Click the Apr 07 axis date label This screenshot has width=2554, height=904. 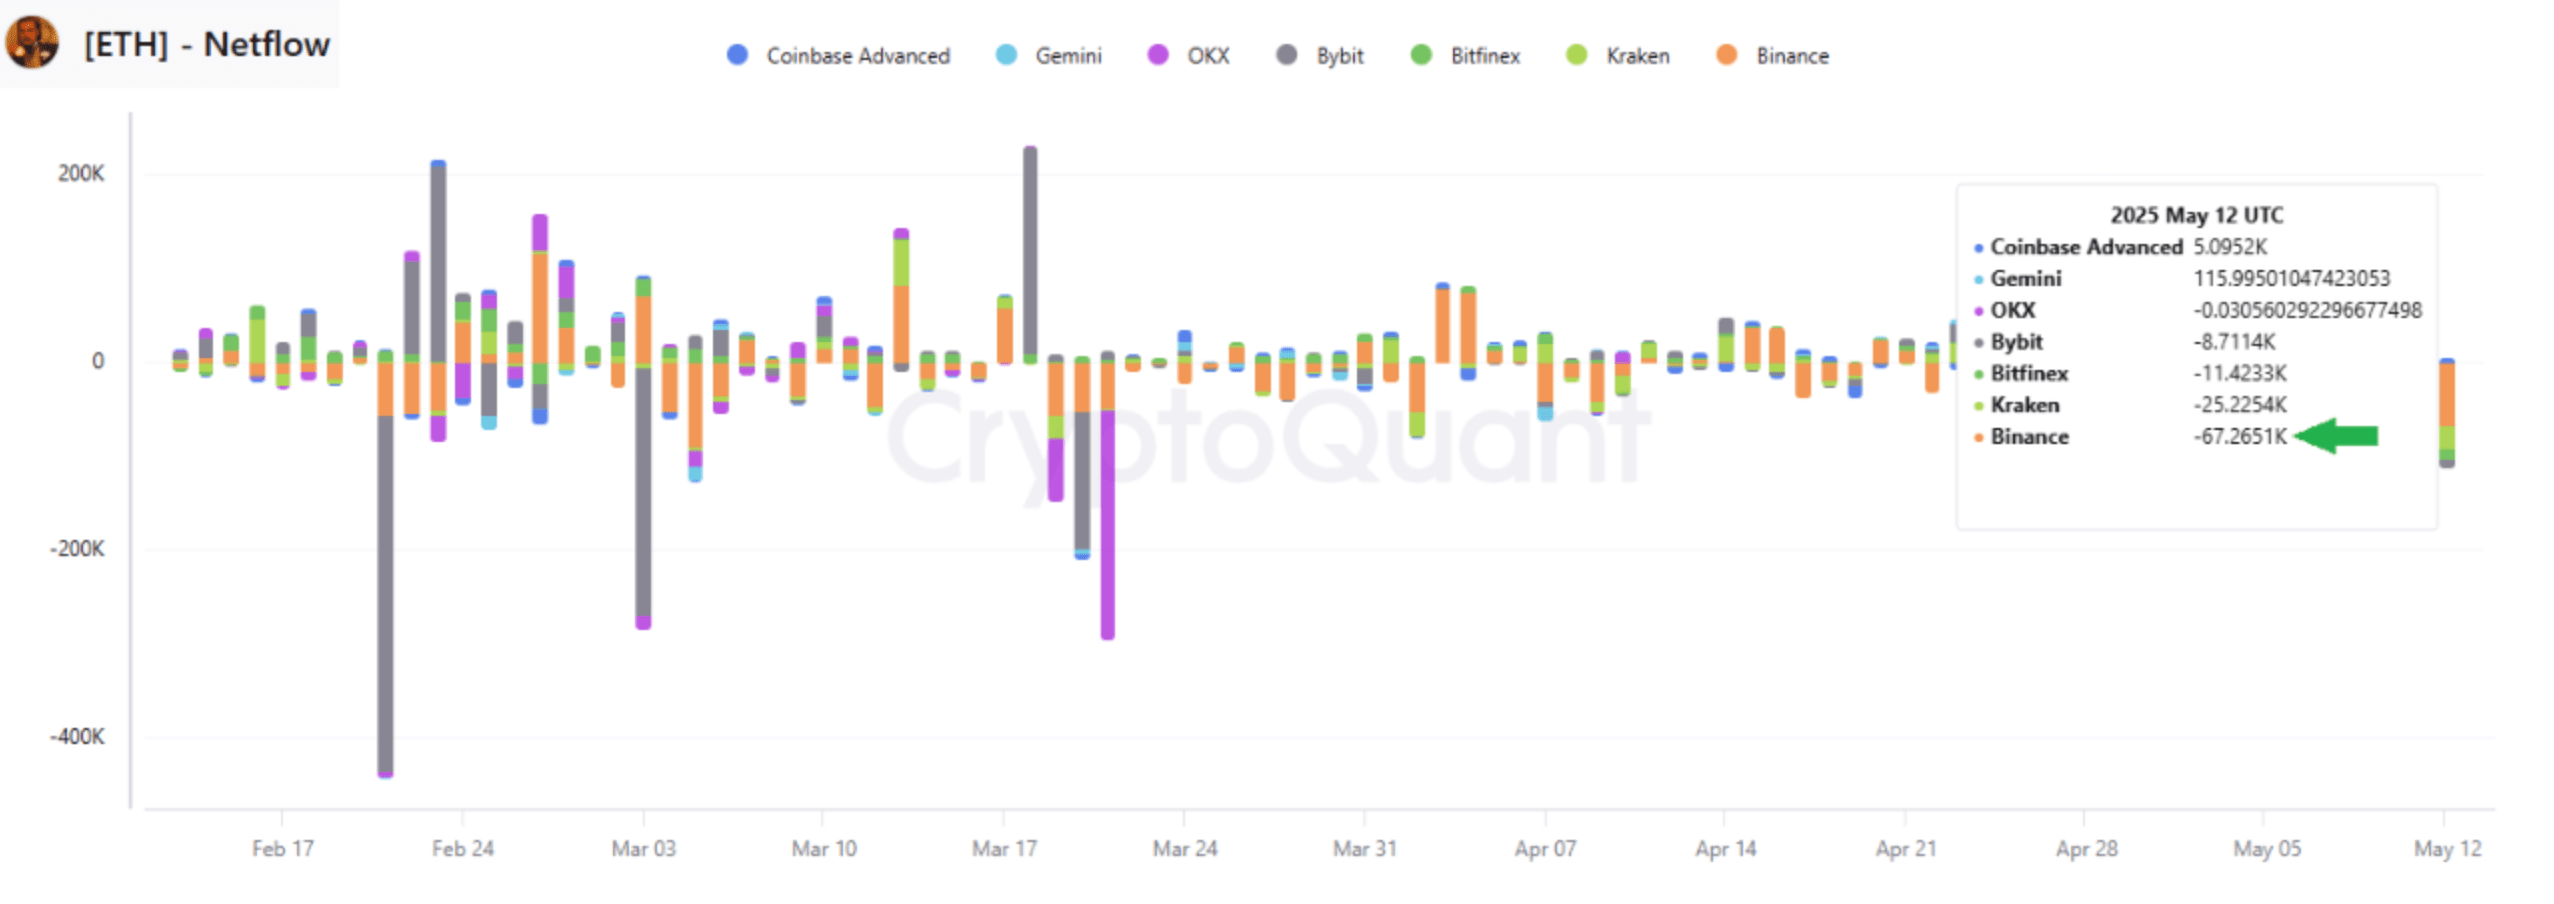[x=1545, y=849]
